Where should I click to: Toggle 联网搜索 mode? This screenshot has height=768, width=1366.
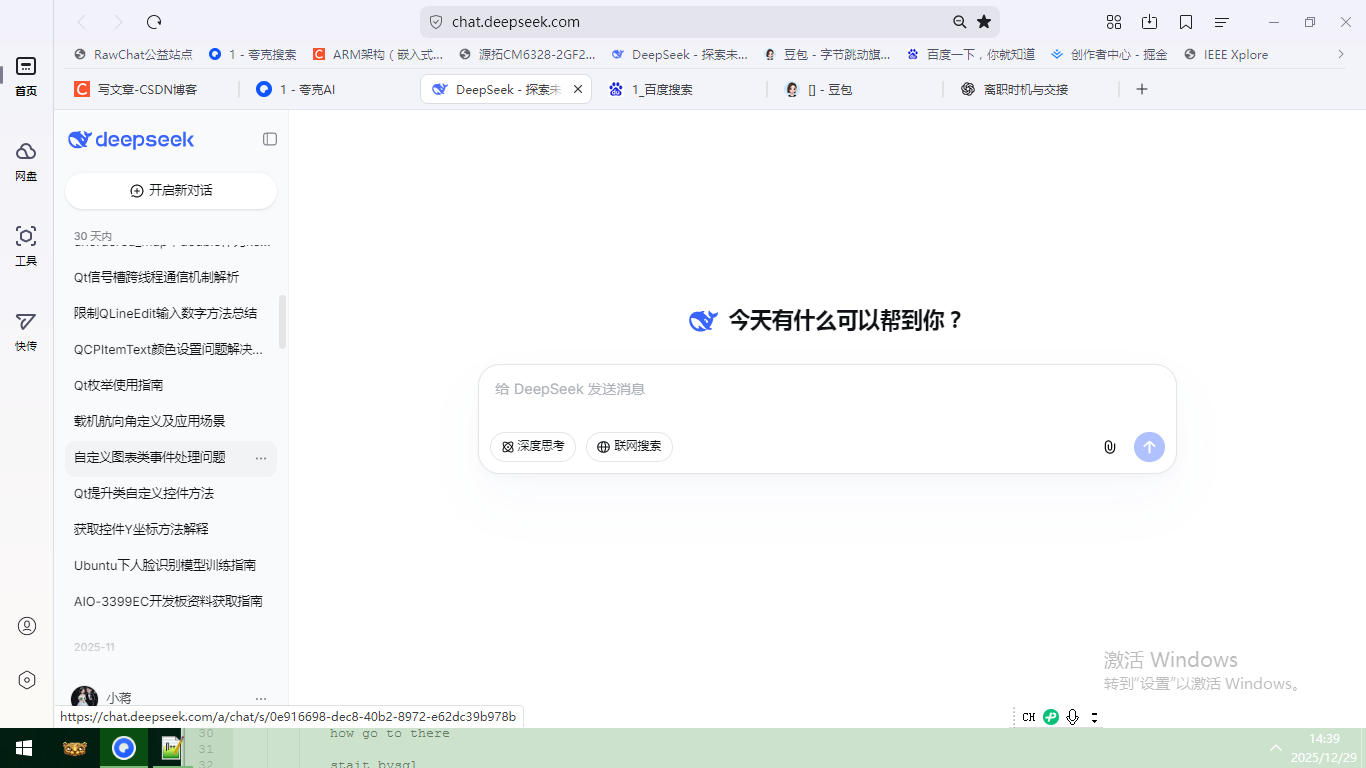point(629,446)
